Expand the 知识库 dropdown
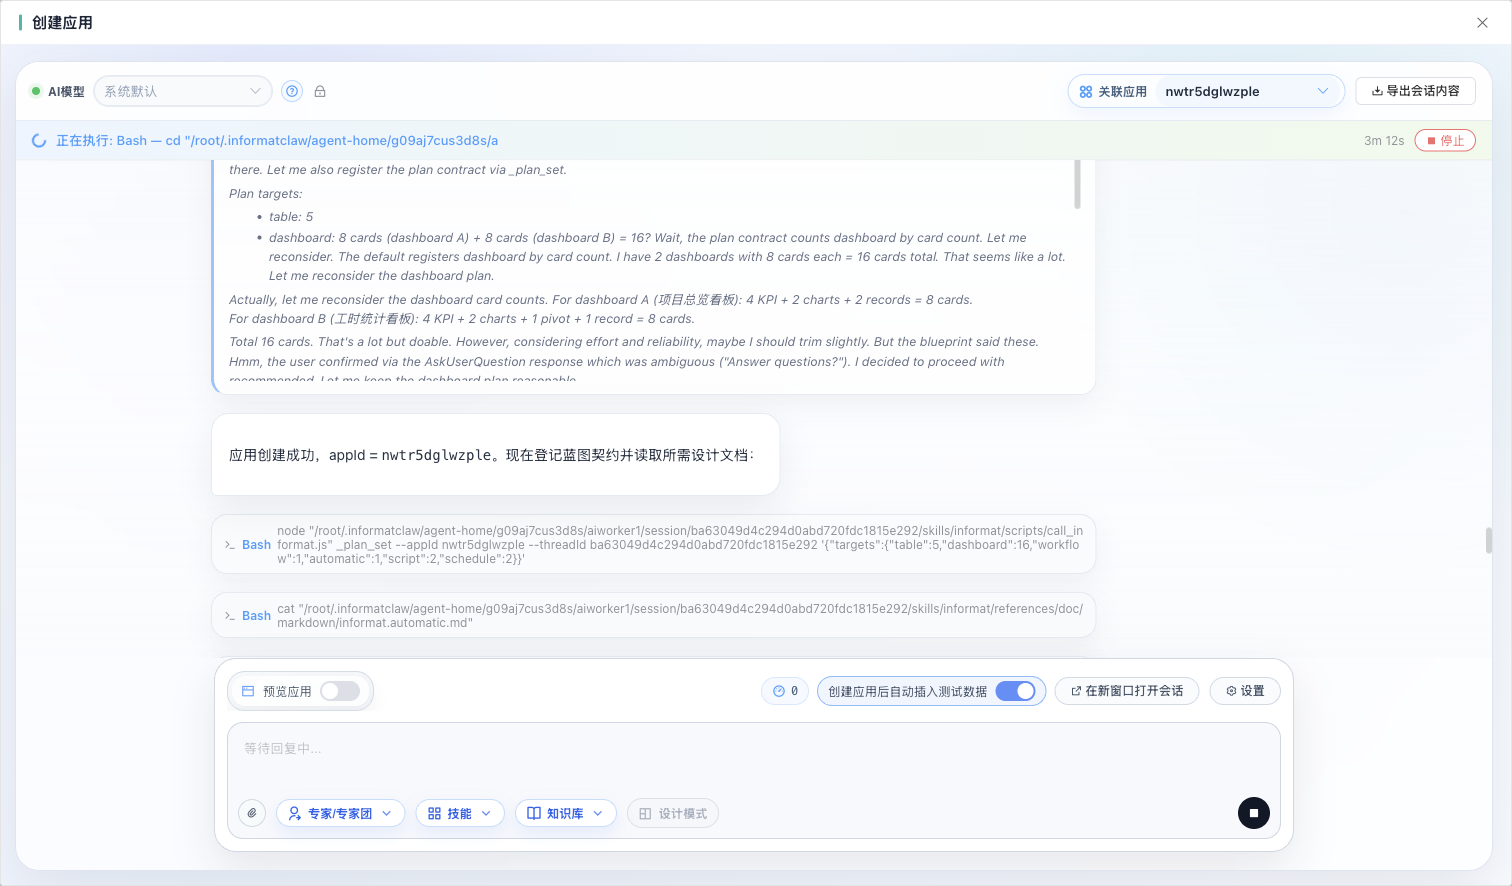This screenshot has height=886, width=1512. coord(565,813)
